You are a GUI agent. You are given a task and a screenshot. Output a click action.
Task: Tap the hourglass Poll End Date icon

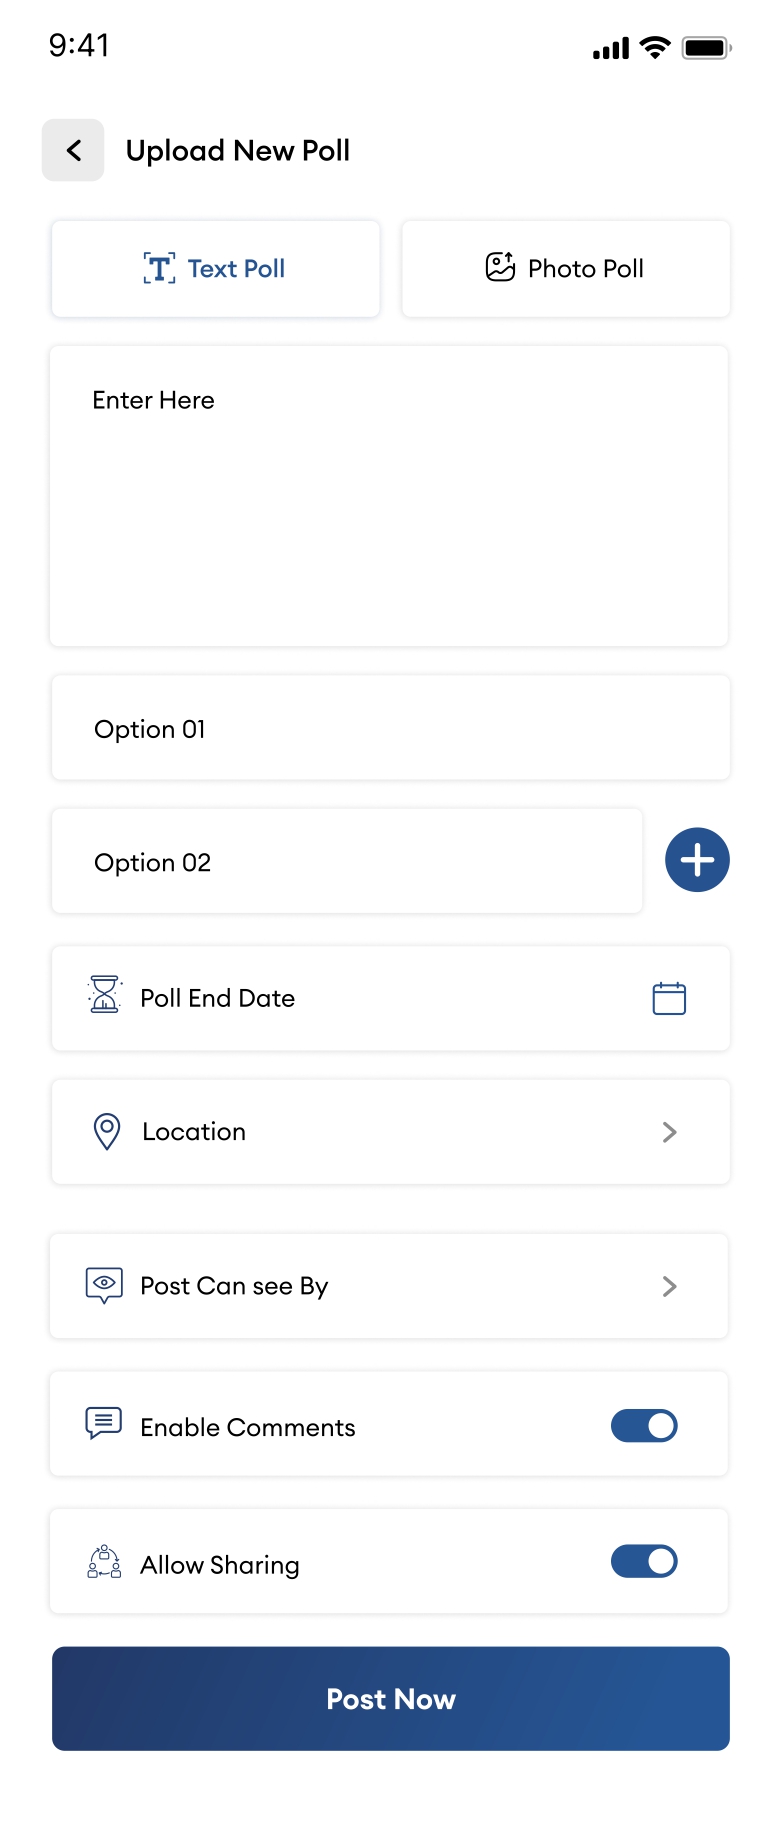[104, 995]
